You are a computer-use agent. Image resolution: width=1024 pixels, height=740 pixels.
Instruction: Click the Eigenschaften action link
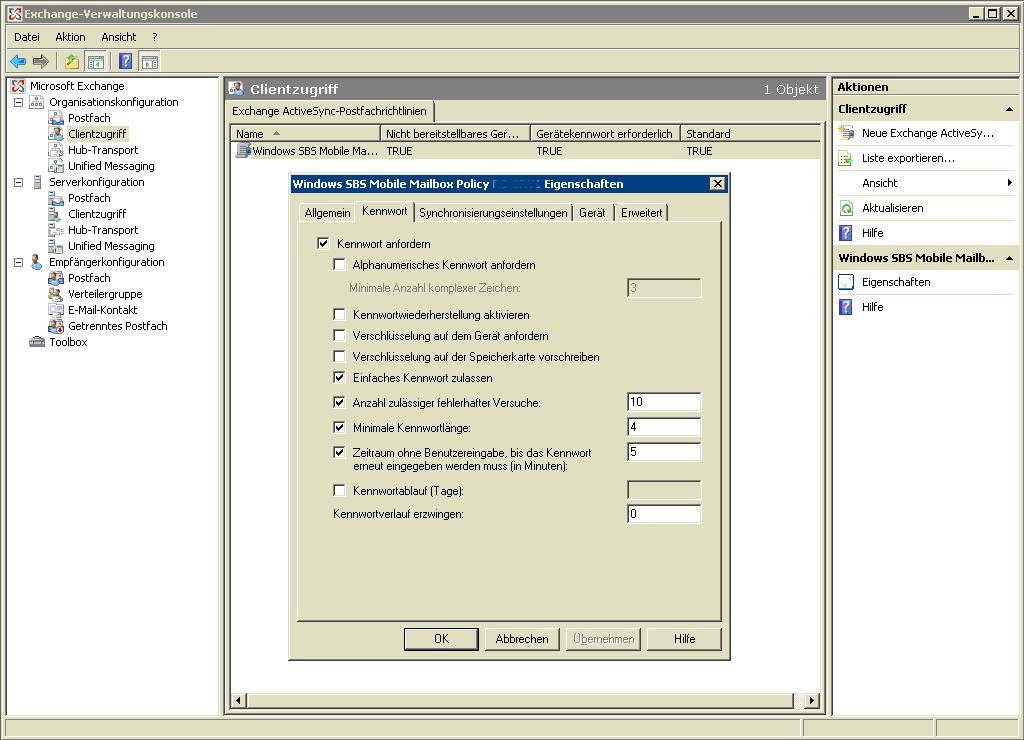click(896, 282)
